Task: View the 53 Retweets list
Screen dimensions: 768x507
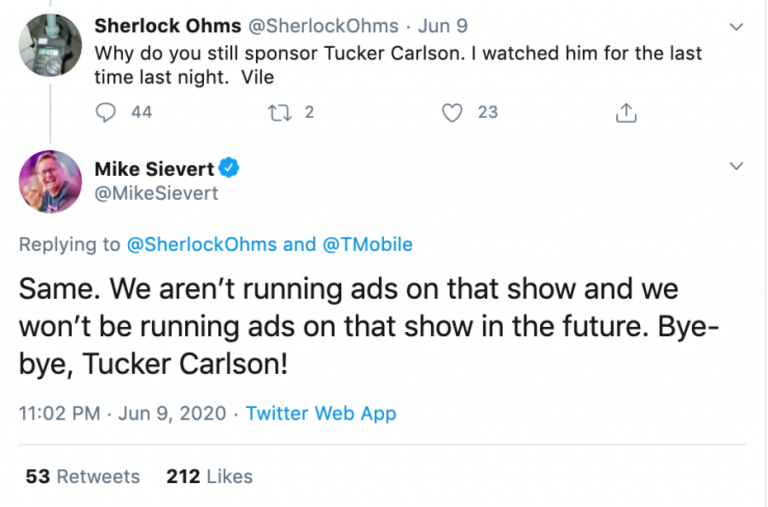Action: click(83, 476)
